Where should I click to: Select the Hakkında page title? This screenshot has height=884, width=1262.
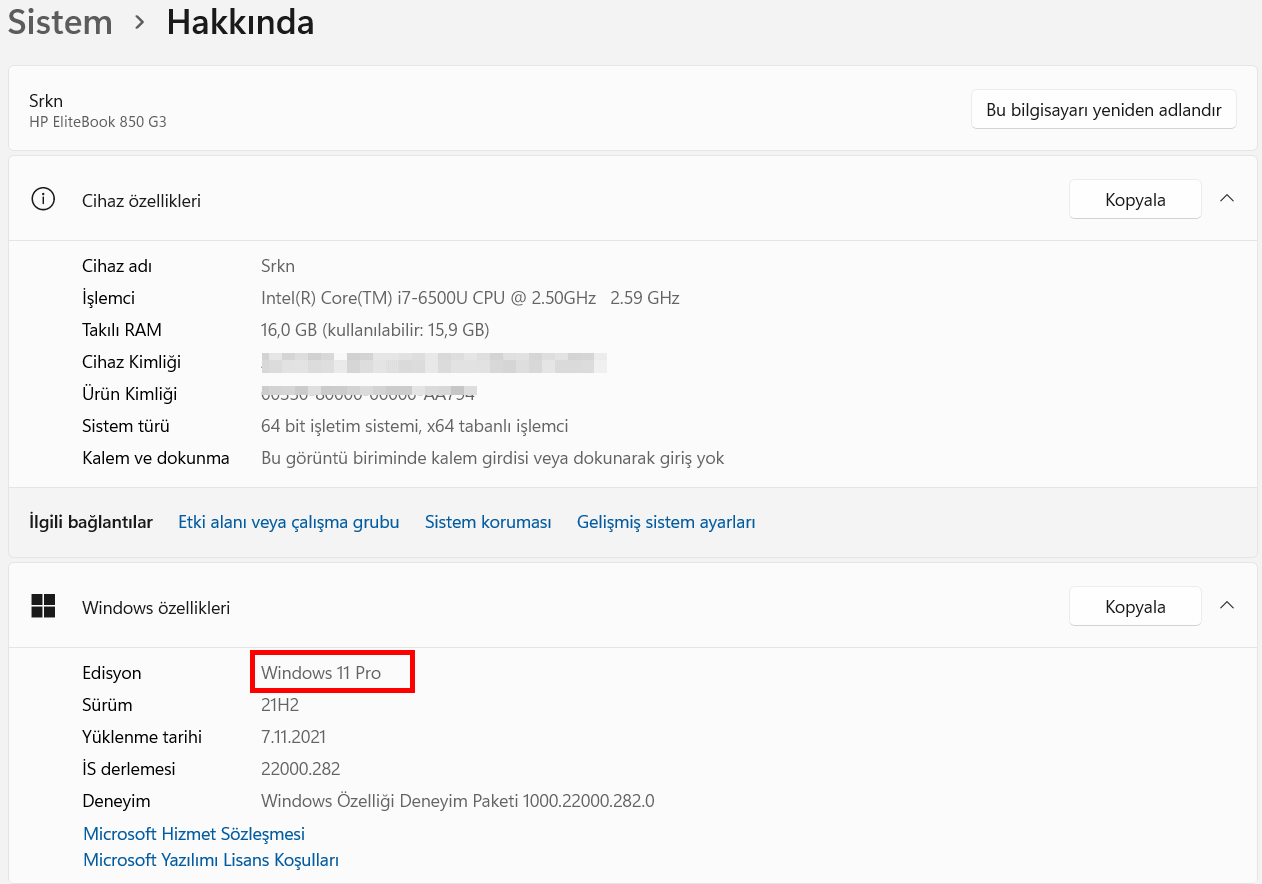pyautogui.click(x=240, y=22)
